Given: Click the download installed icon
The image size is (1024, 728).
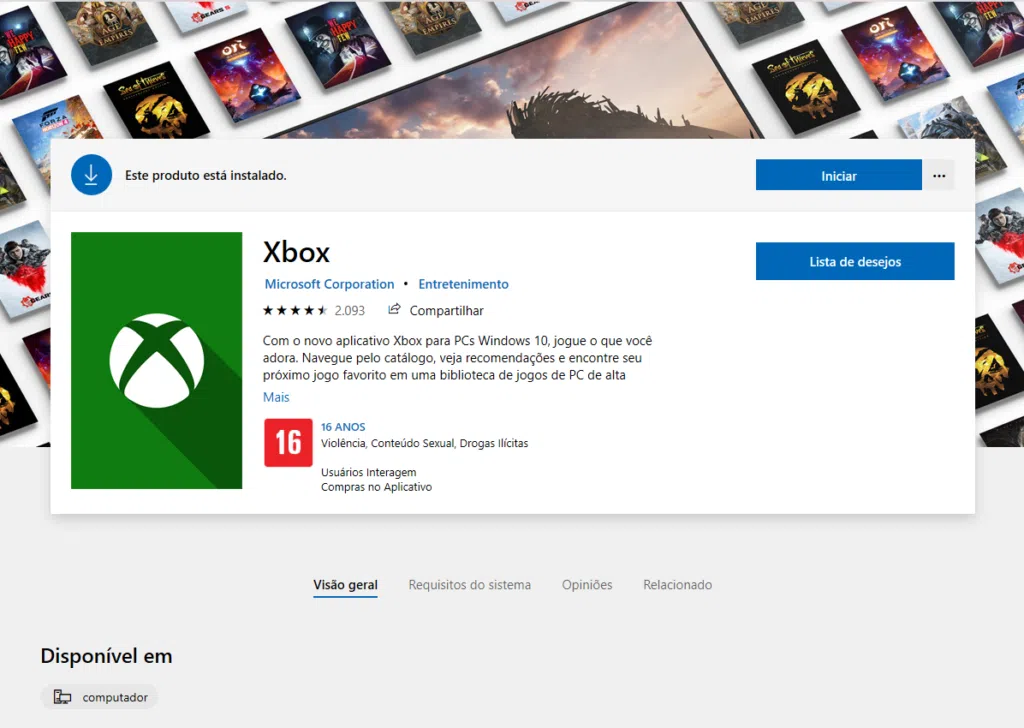Looking at the screenshot, I should pyautogui.click(x=91, y=174).
